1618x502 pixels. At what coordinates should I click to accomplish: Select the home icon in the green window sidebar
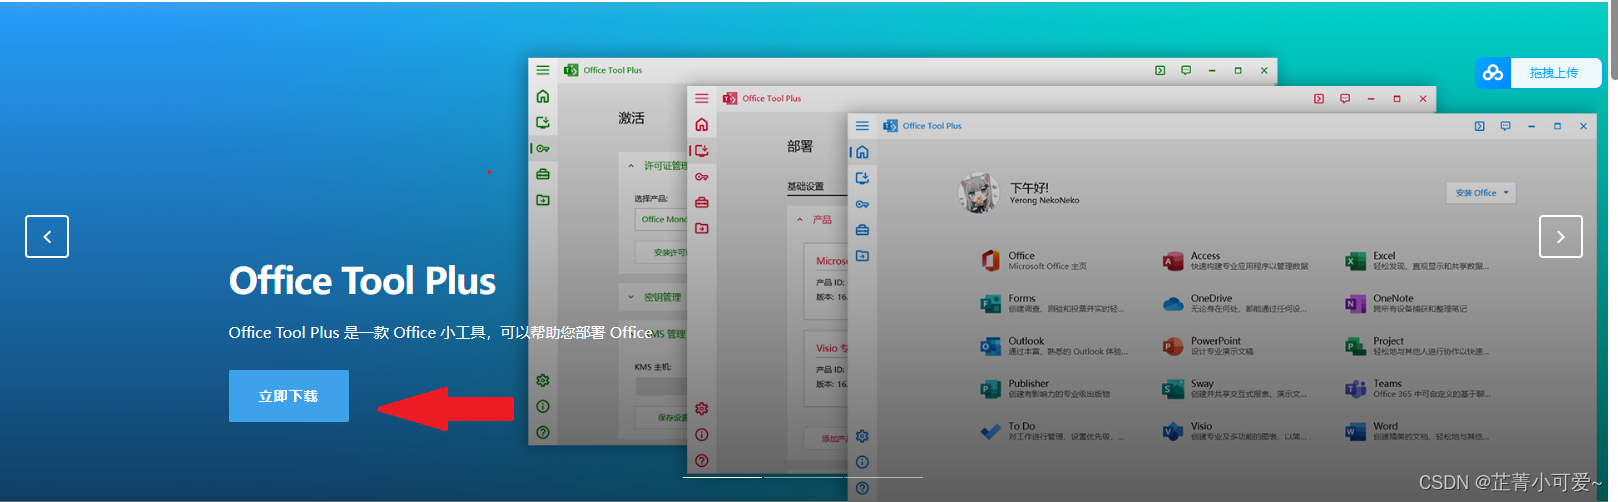[x=543, y=96]
